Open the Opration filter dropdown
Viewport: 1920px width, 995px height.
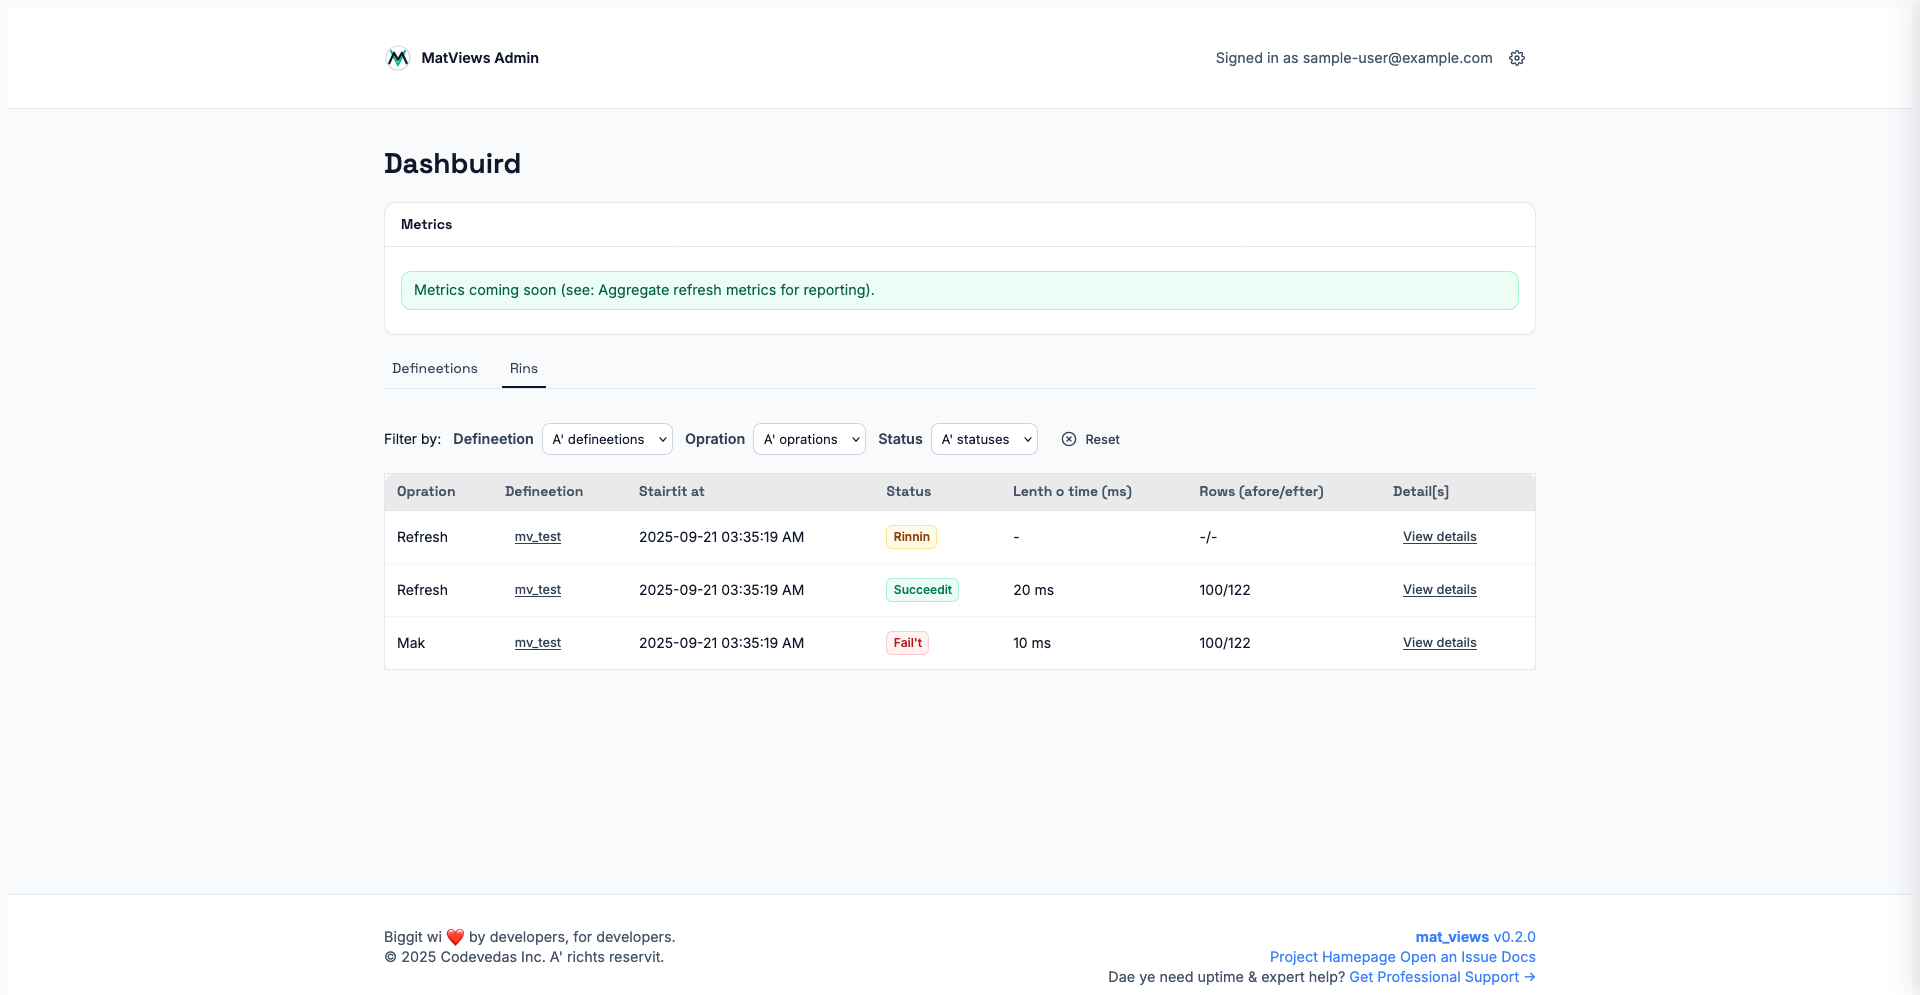click(x=808, y=439)
